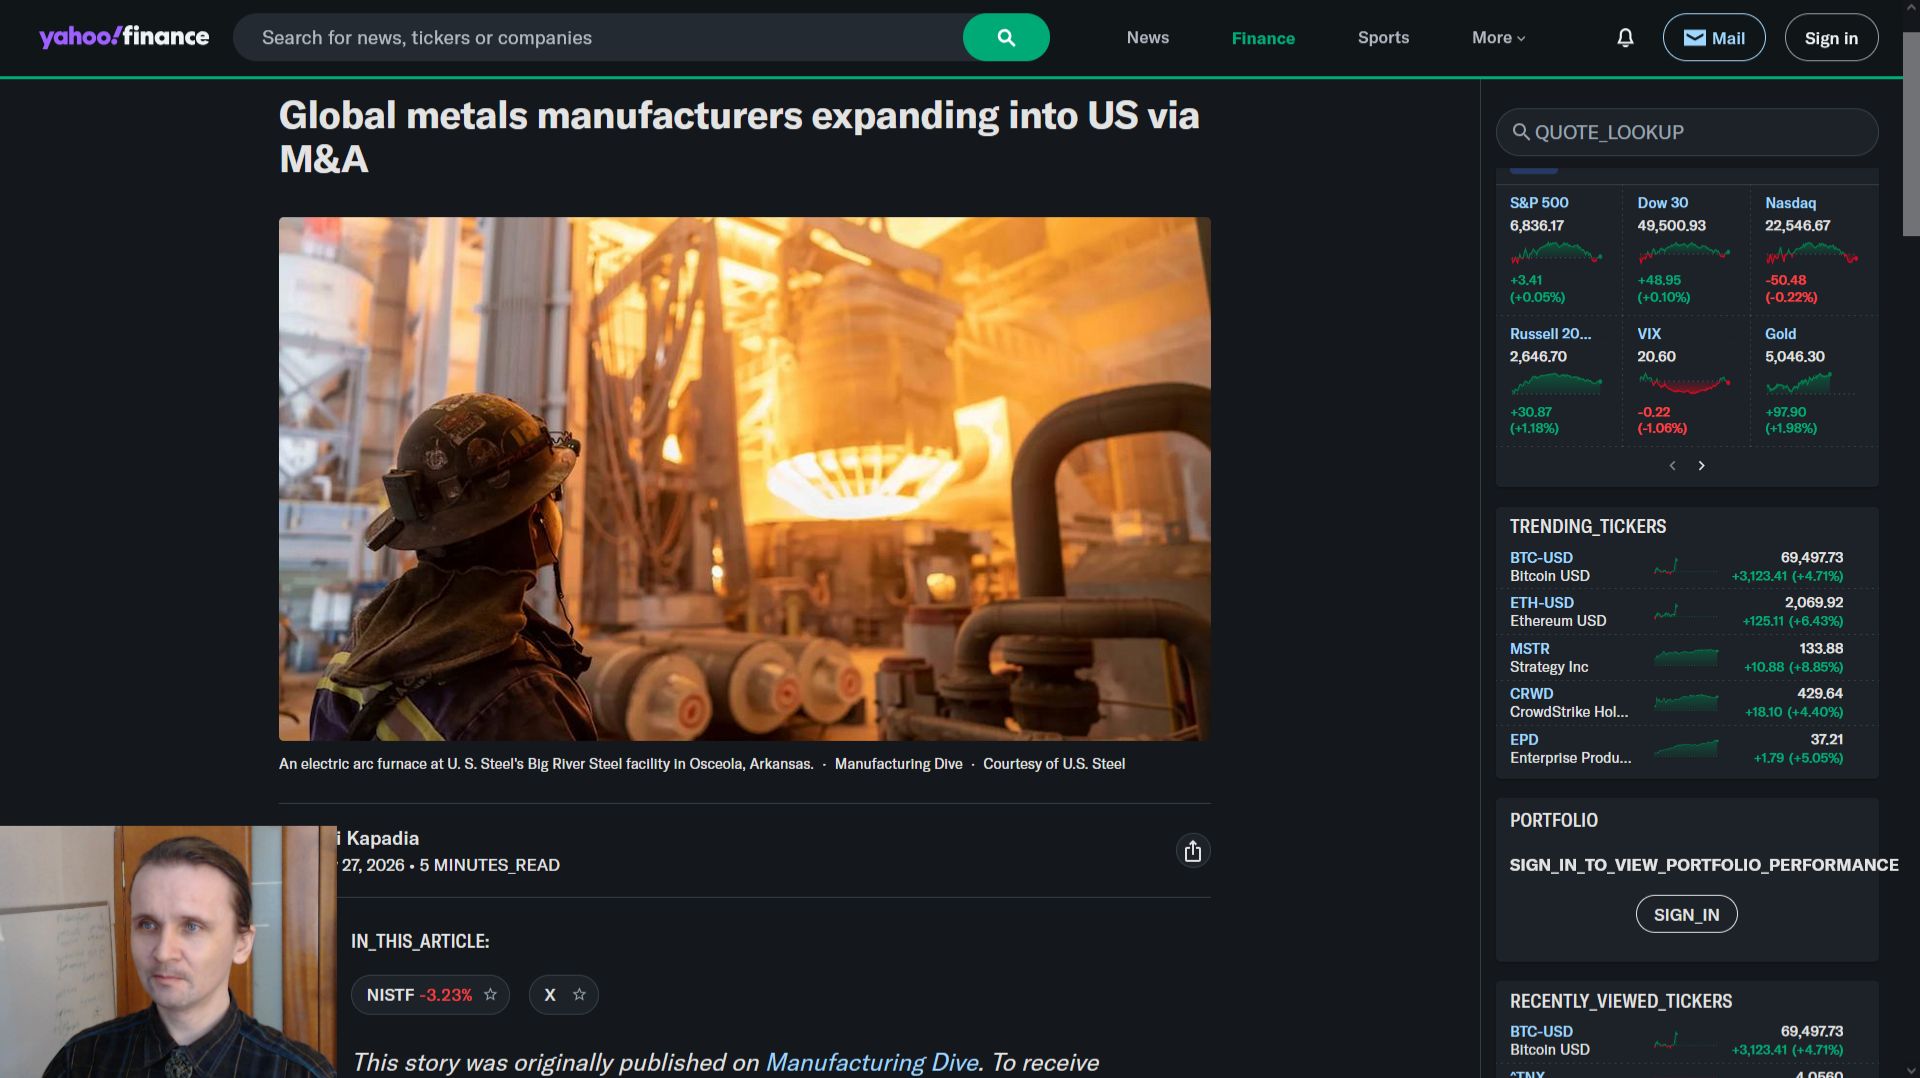Screen dimensions: 1920x1078
Task: Click the Sign in button
Action: point(1831,37)
